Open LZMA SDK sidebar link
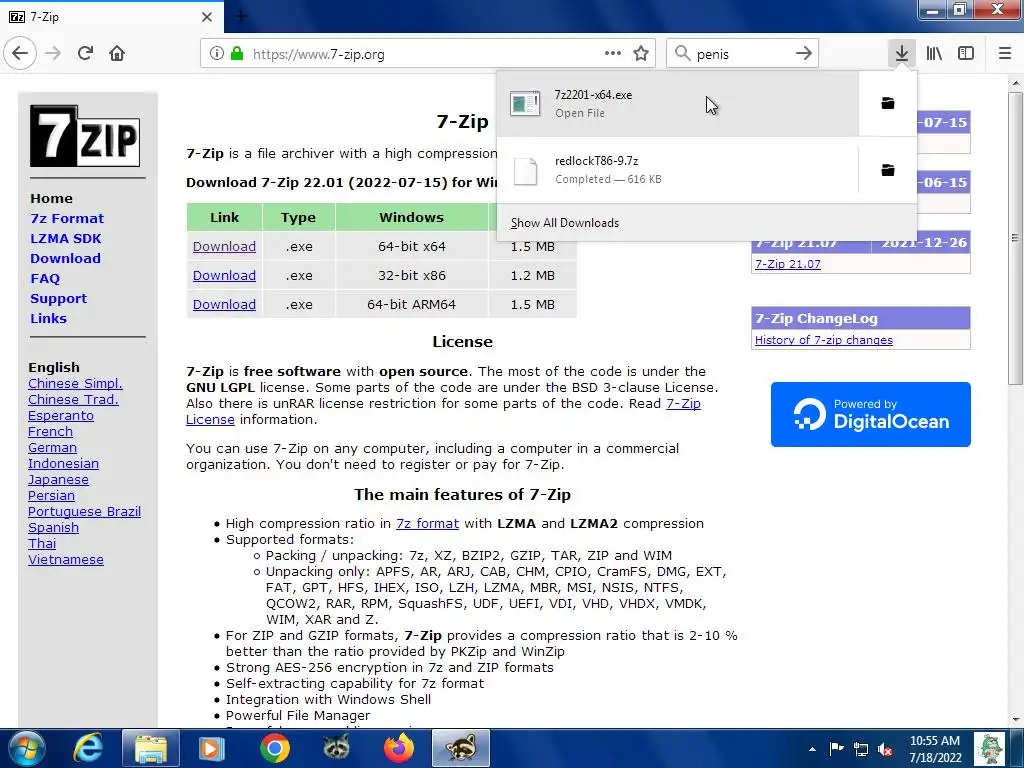Viewport: 1024px width, 768px height. 66,238
